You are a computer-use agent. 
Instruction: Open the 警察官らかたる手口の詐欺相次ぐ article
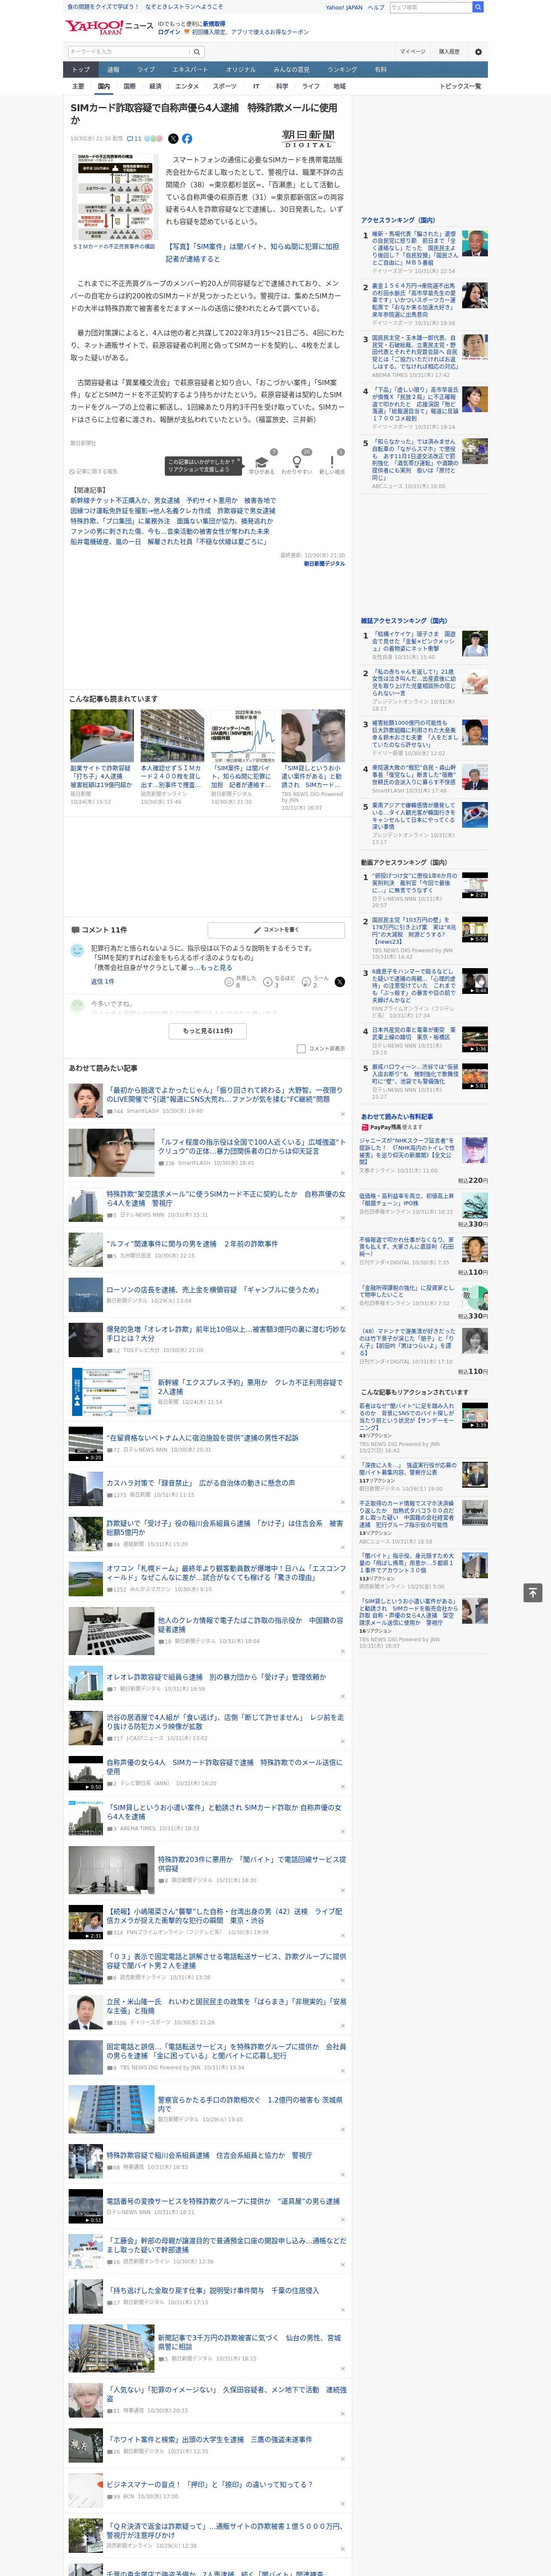pyautogui.click(x=250, y=2104)
